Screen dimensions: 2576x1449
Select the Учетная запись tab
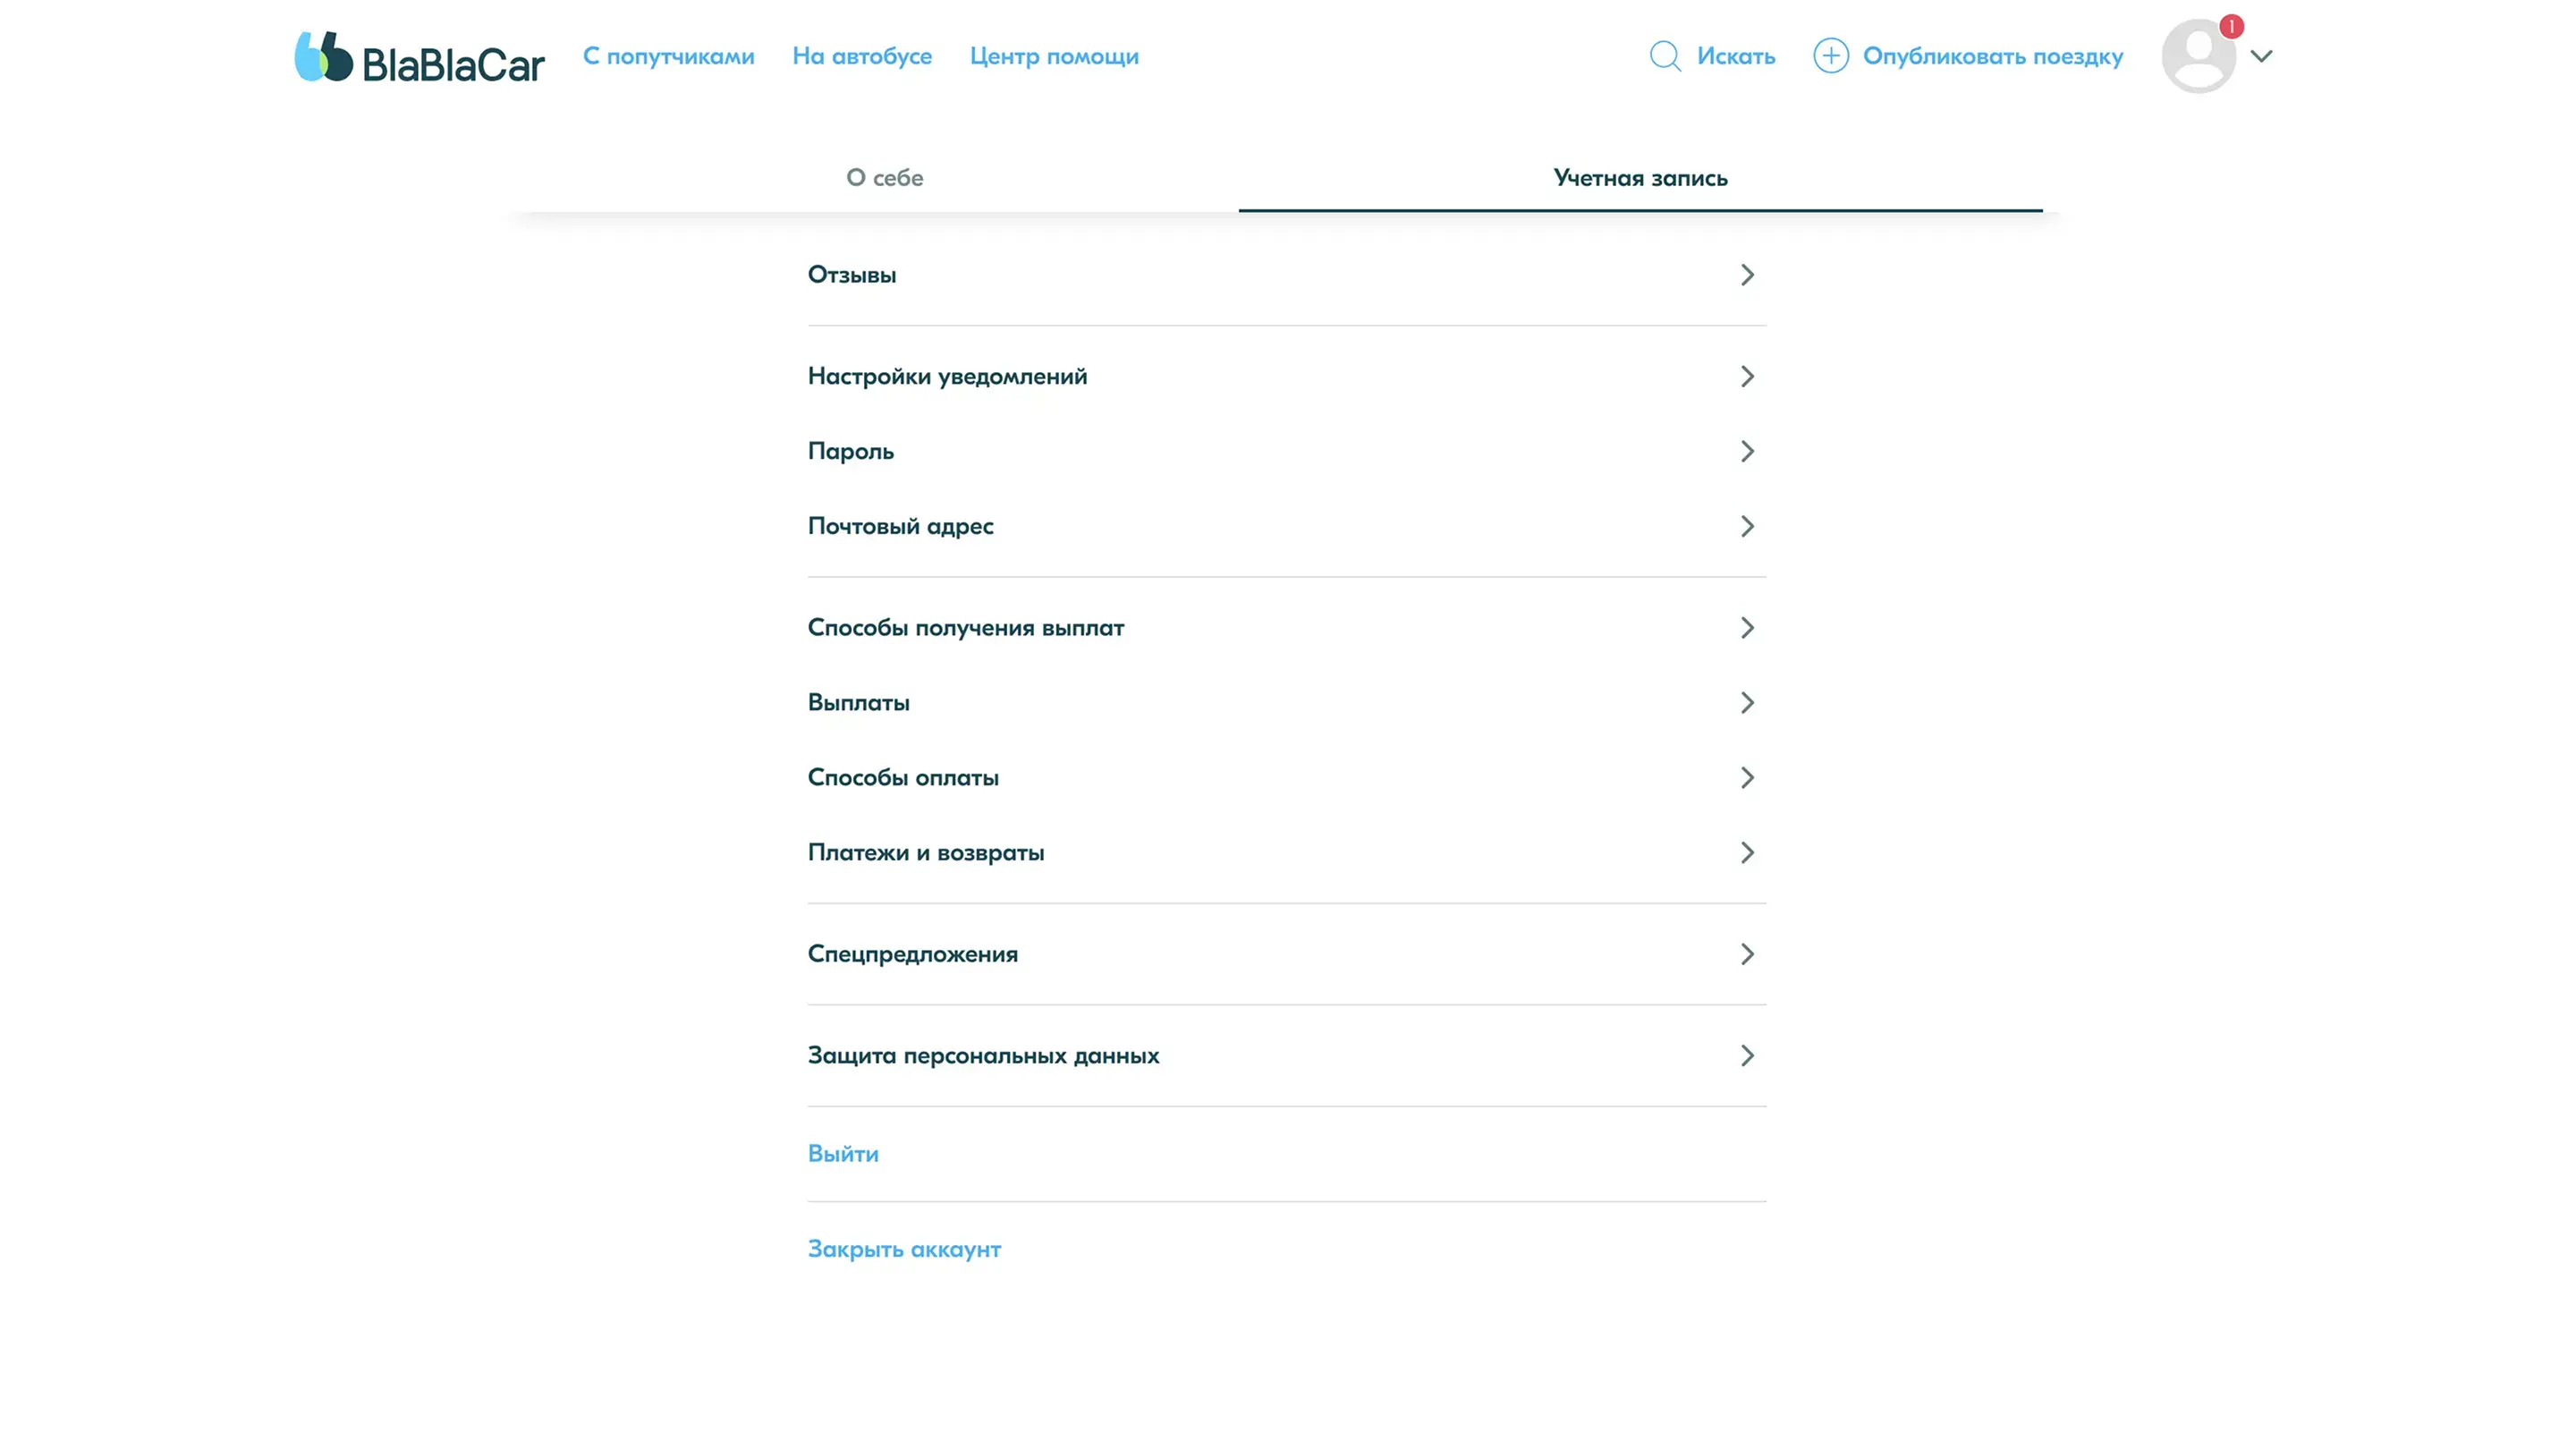click(x=1640, y=178)
